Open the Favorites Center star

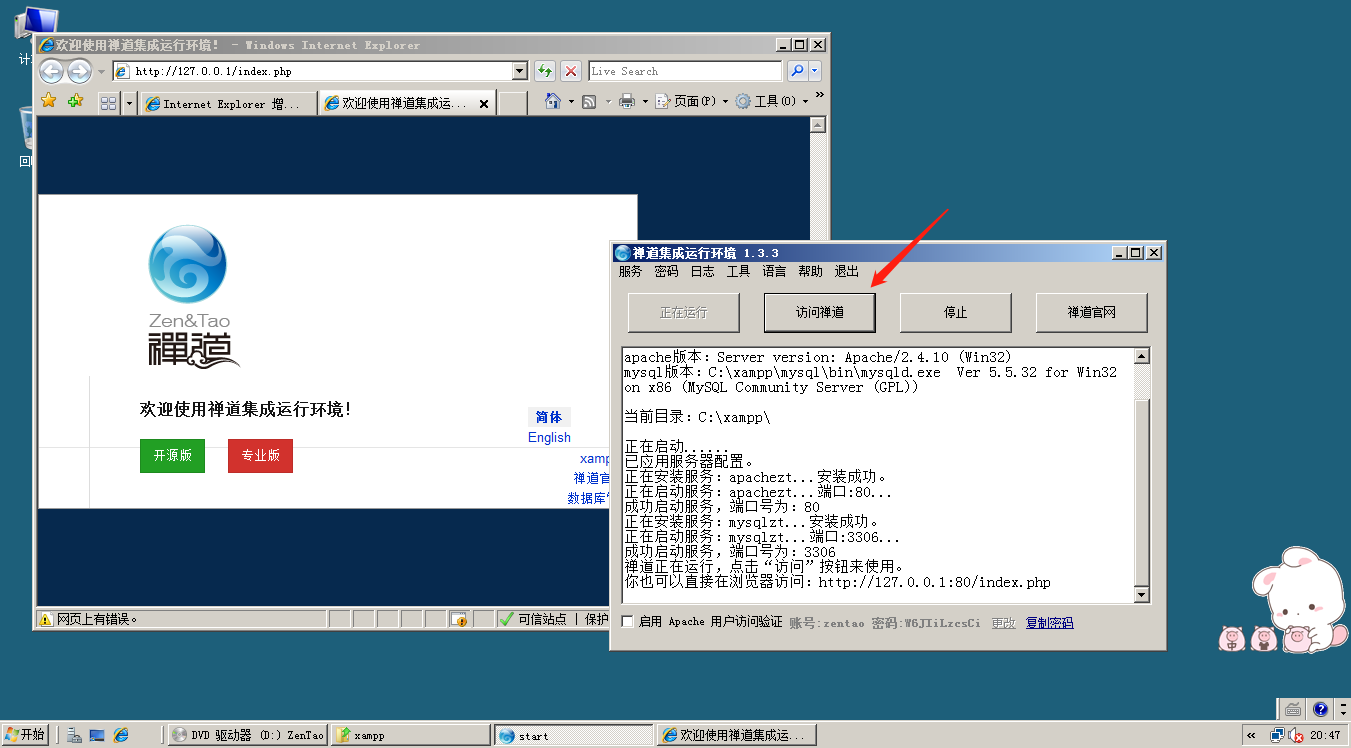coord(48,101)
